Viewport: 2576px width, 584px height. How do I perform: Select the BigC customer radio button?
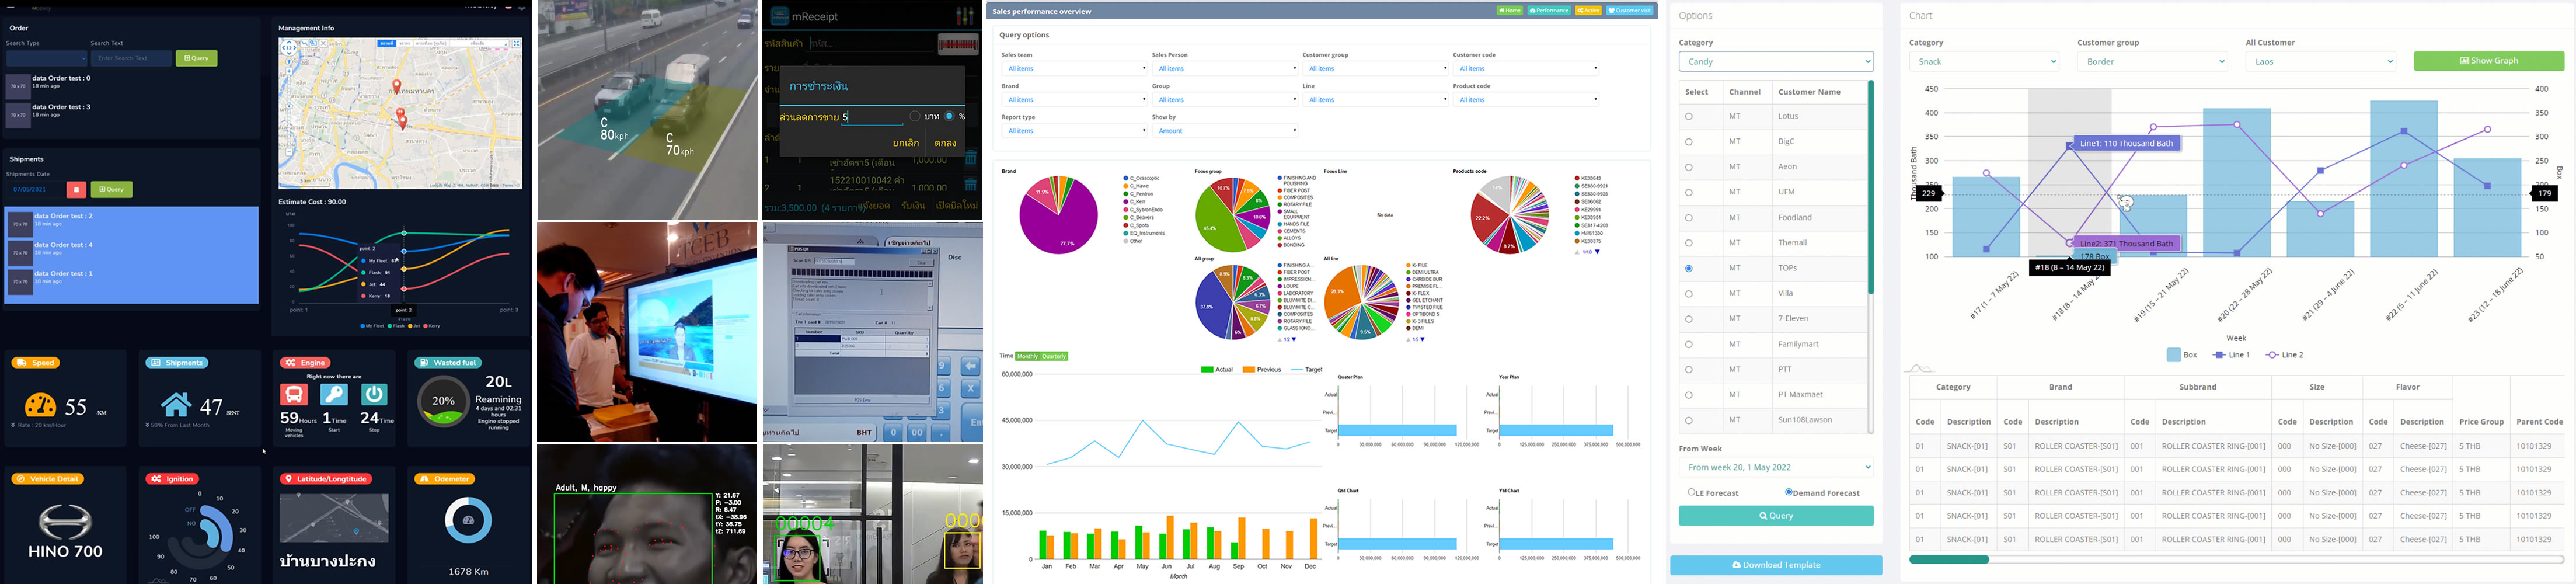click(x=1689, y=142)
